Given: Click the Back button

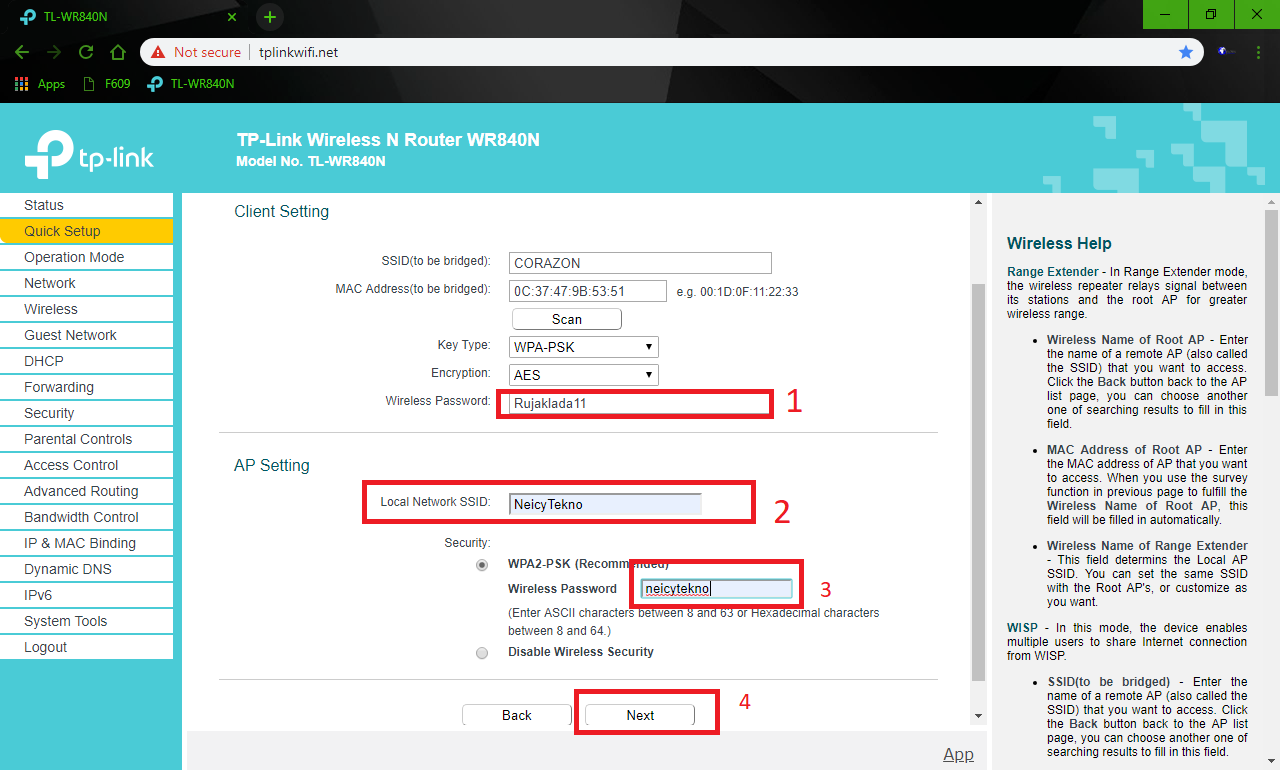Looking at the screenshot, I should [x=517, y=715].
